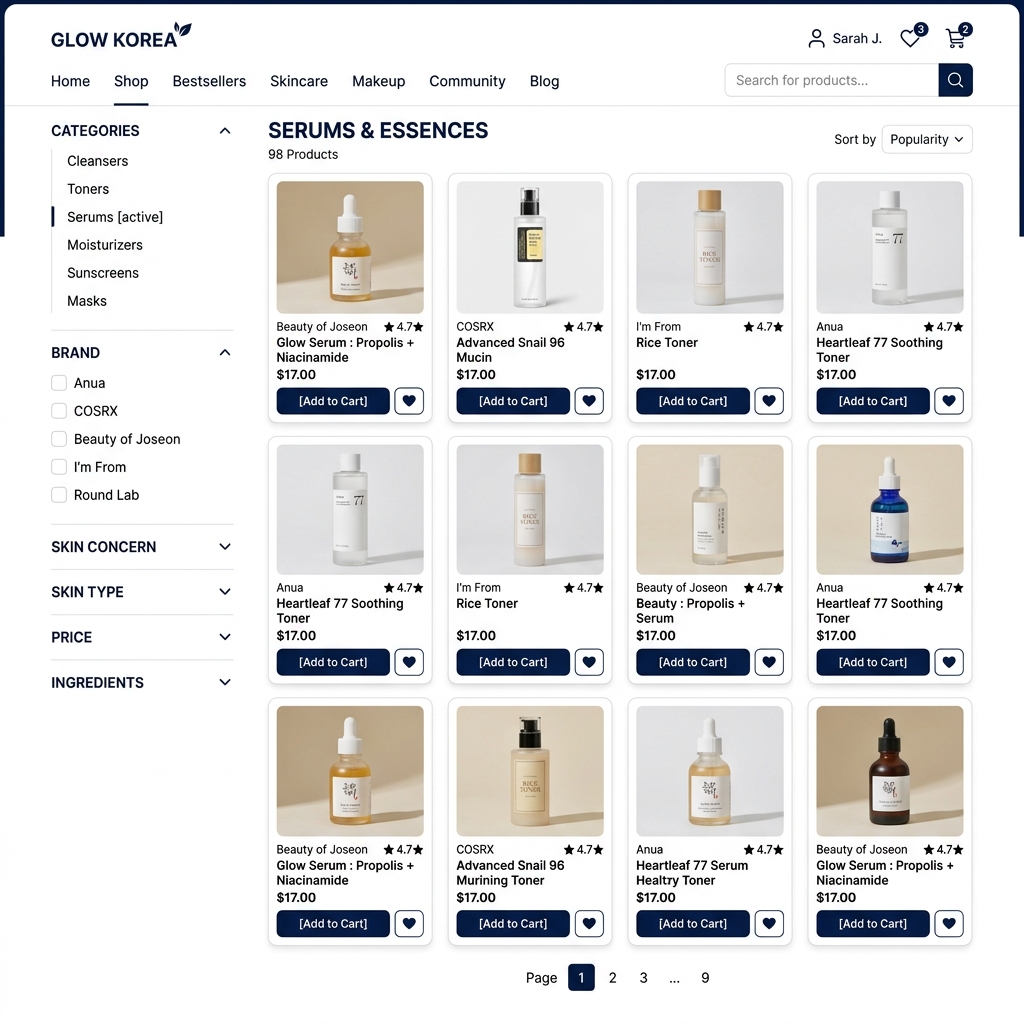Add Advanced Snail 96 Murining Toner to cart

tap(513, 923)
